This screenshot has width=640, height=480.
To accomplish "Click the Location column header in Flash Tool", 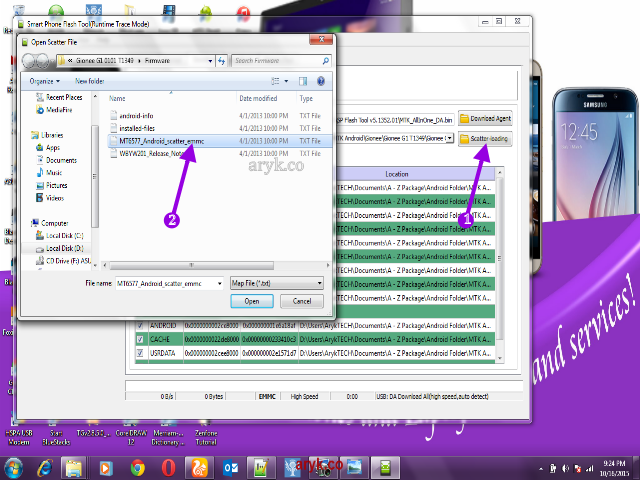I will [x=397, y=174].
